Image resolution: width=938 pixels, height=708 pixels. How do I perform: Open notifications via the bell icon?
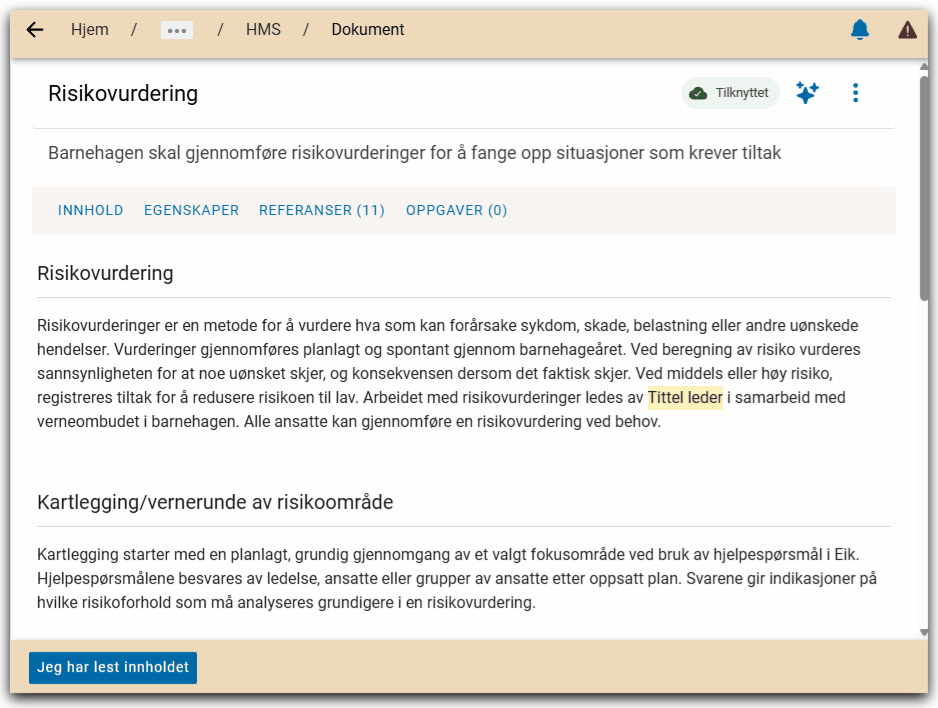pos(859,29)
